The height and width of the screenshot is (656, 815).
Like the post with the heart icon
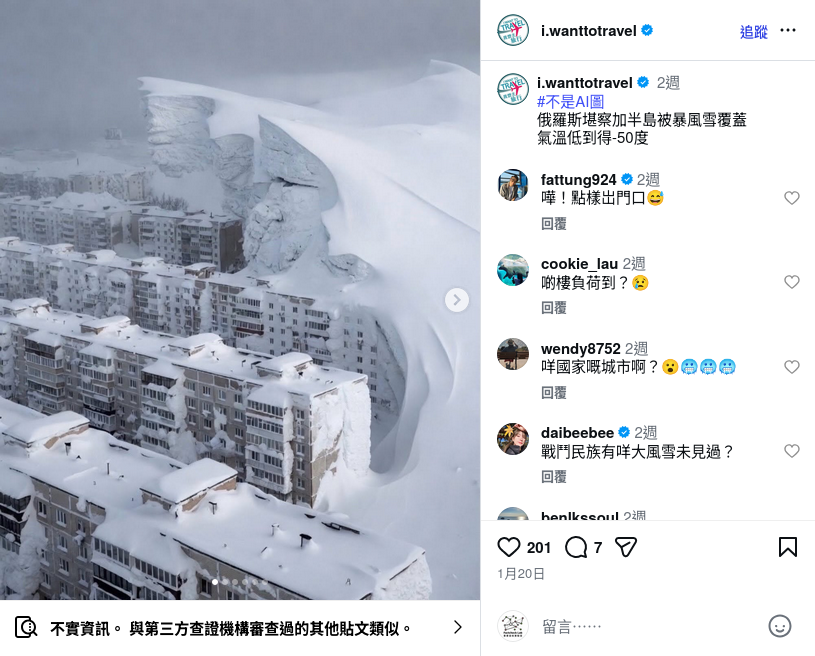tap(508, 547)
